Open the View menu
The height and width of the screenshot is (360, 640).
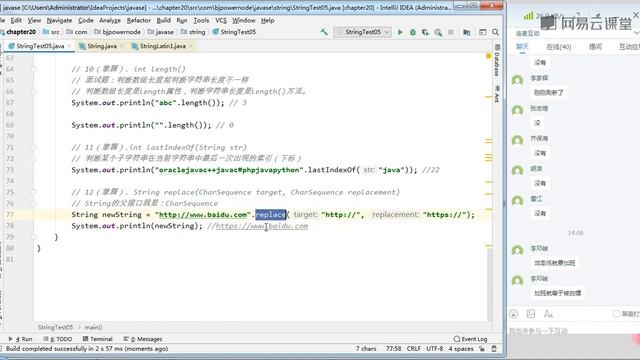(x=34, y=20)
